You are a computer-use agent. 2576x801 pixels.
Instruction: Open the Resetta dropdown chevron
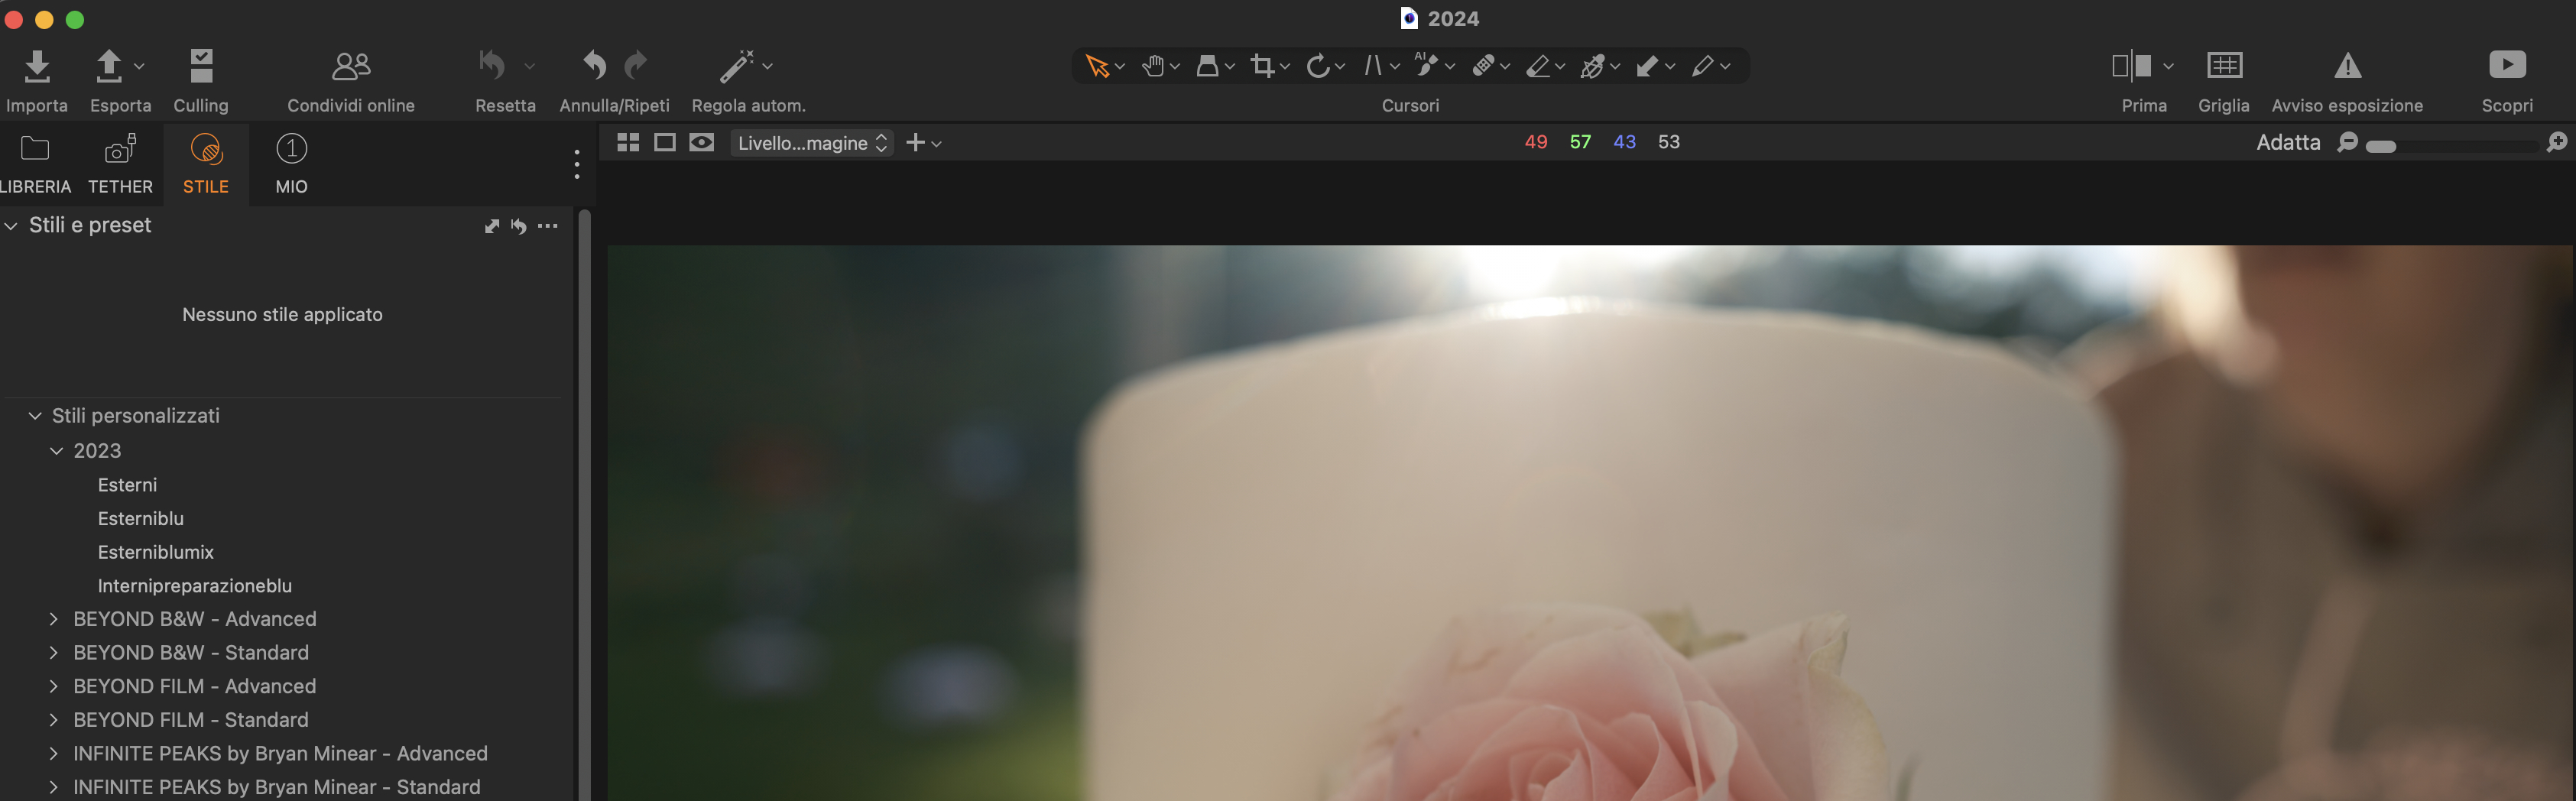[529, 66]
